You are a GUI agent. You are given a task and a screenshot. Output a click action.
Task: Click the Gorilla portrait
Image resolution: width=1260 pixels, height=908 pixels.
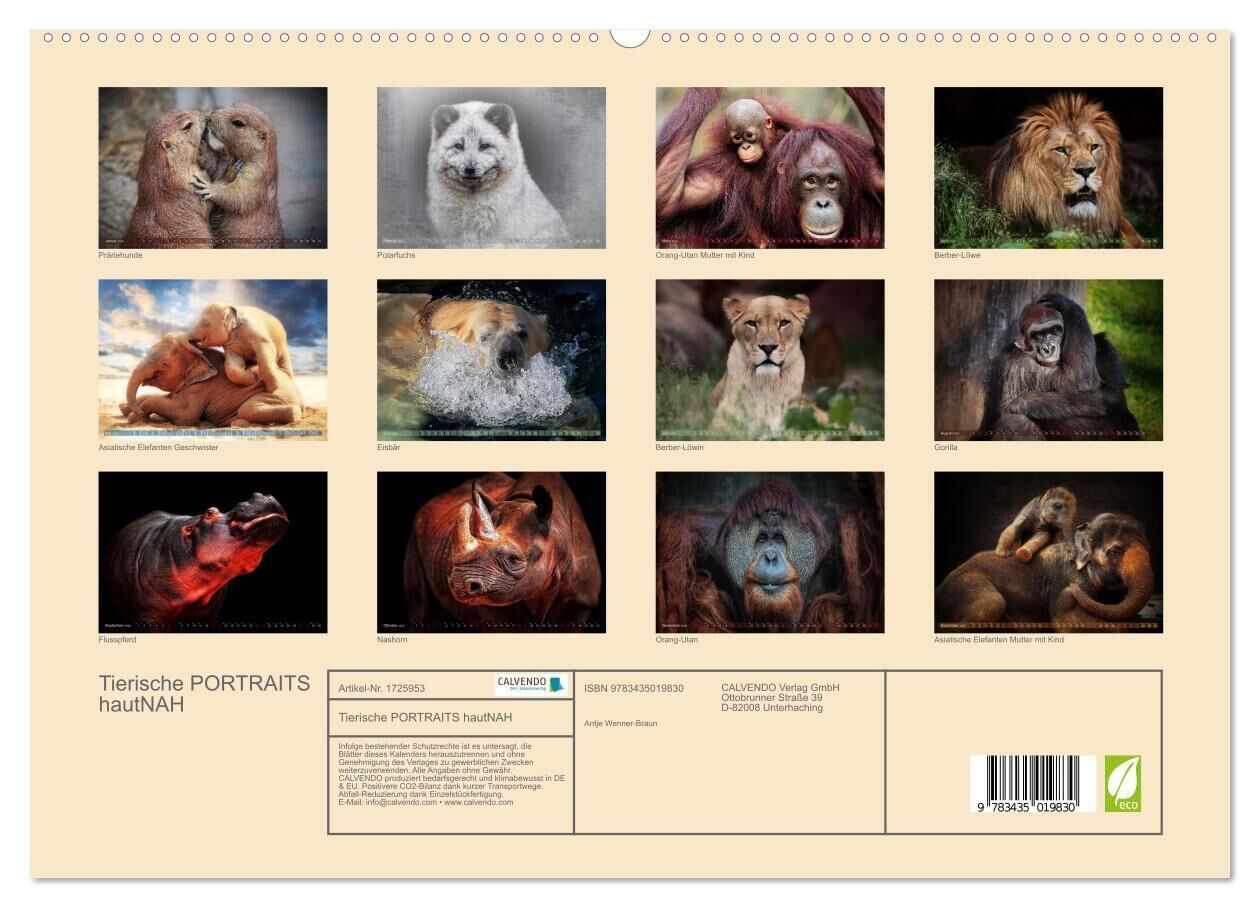[x=1048, y=359]
